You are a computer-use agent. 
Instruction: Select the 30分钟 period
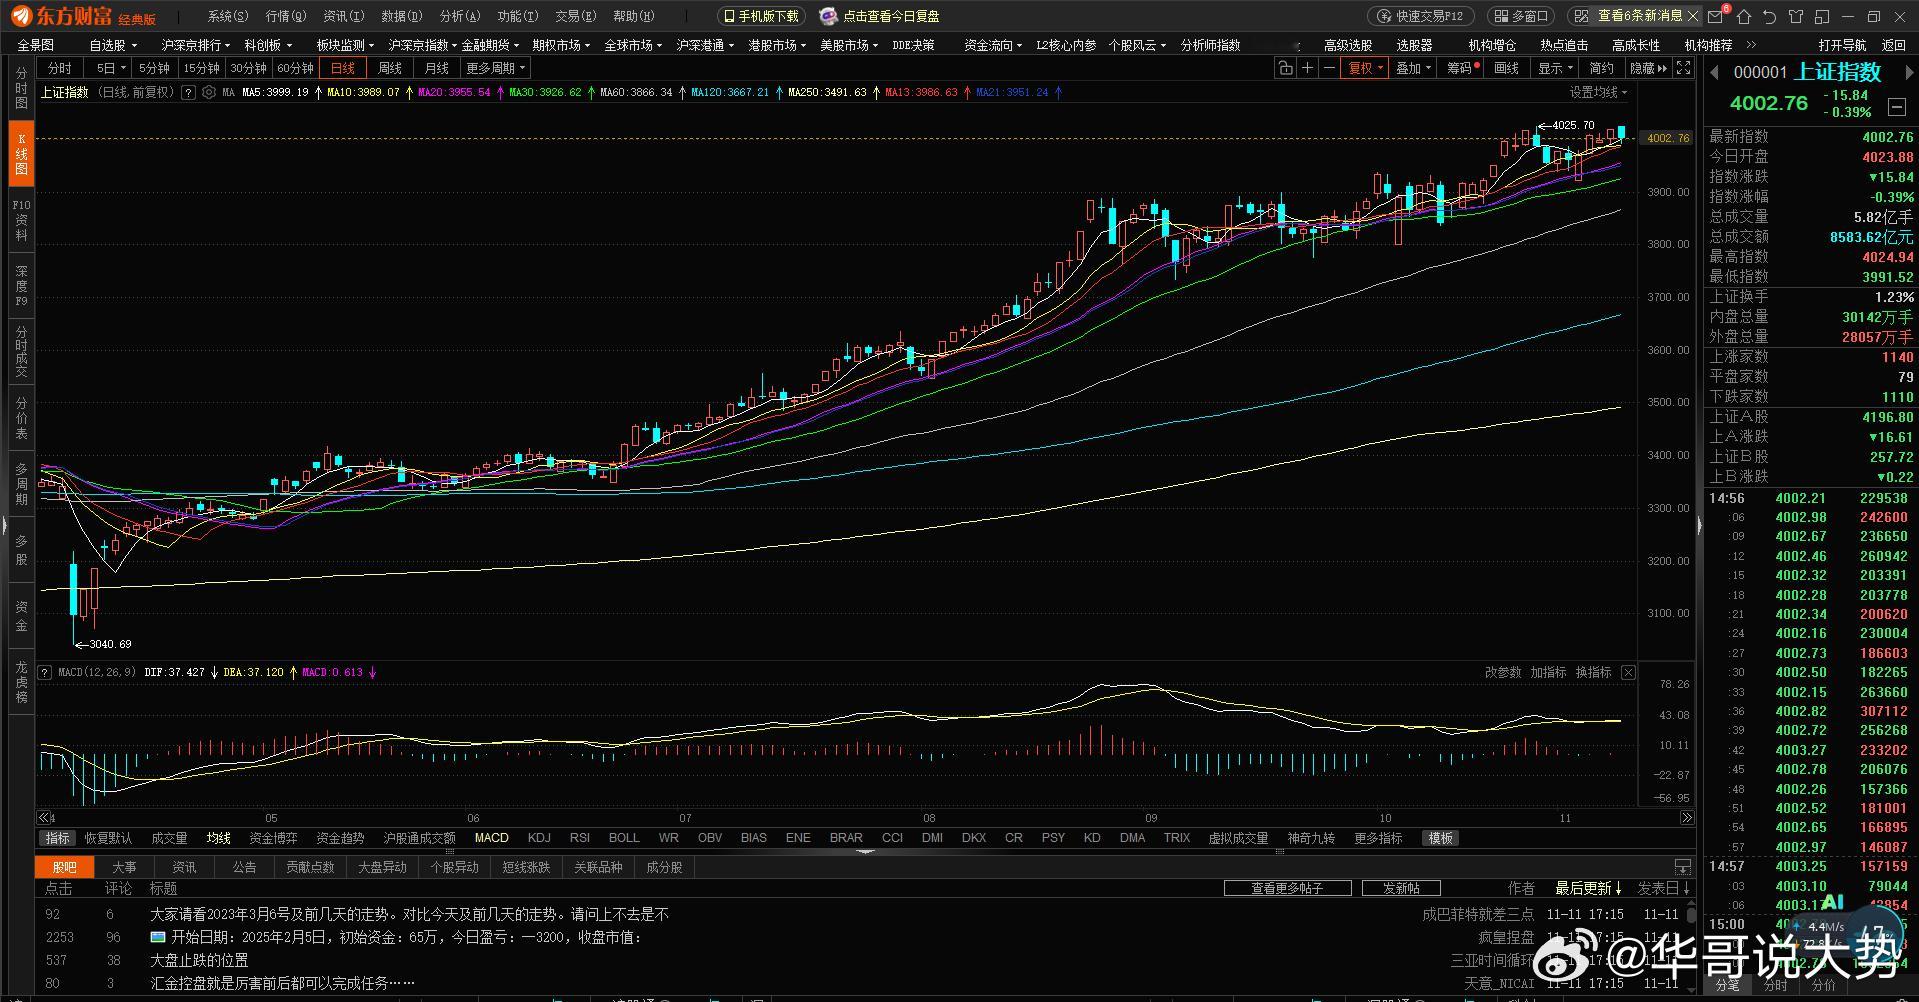248,68
